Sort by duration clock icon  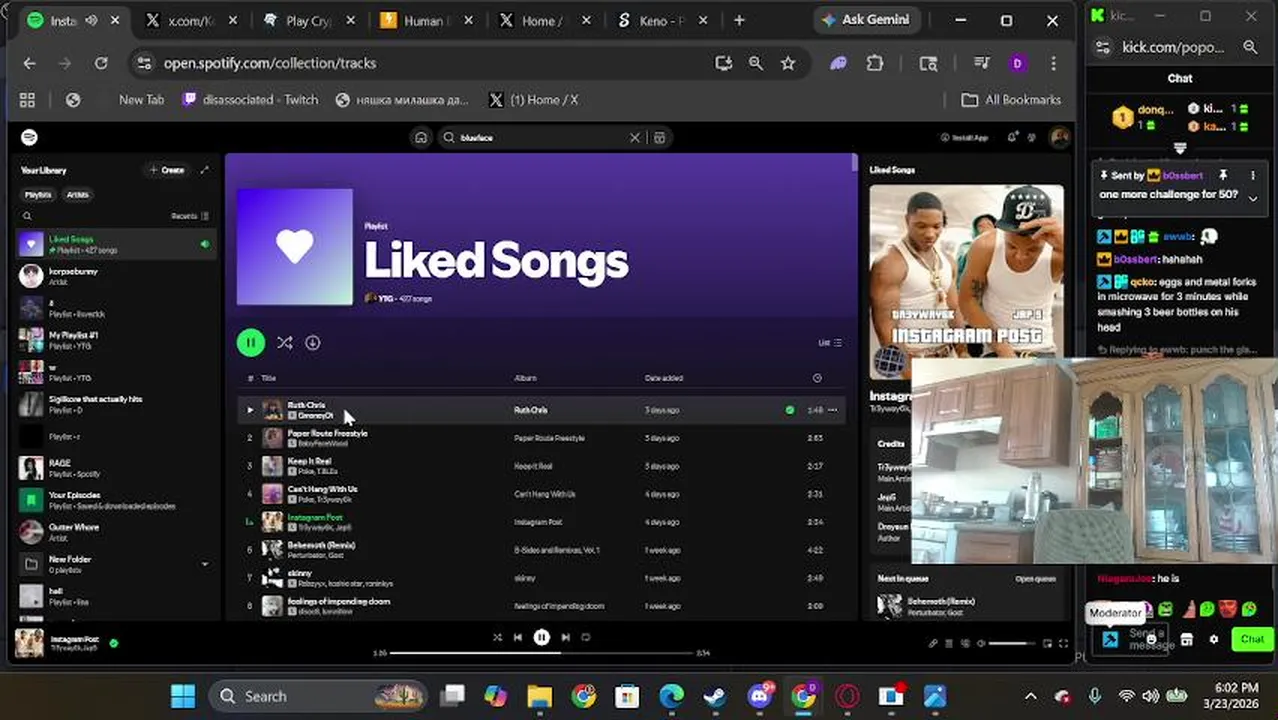pos(817,378)
